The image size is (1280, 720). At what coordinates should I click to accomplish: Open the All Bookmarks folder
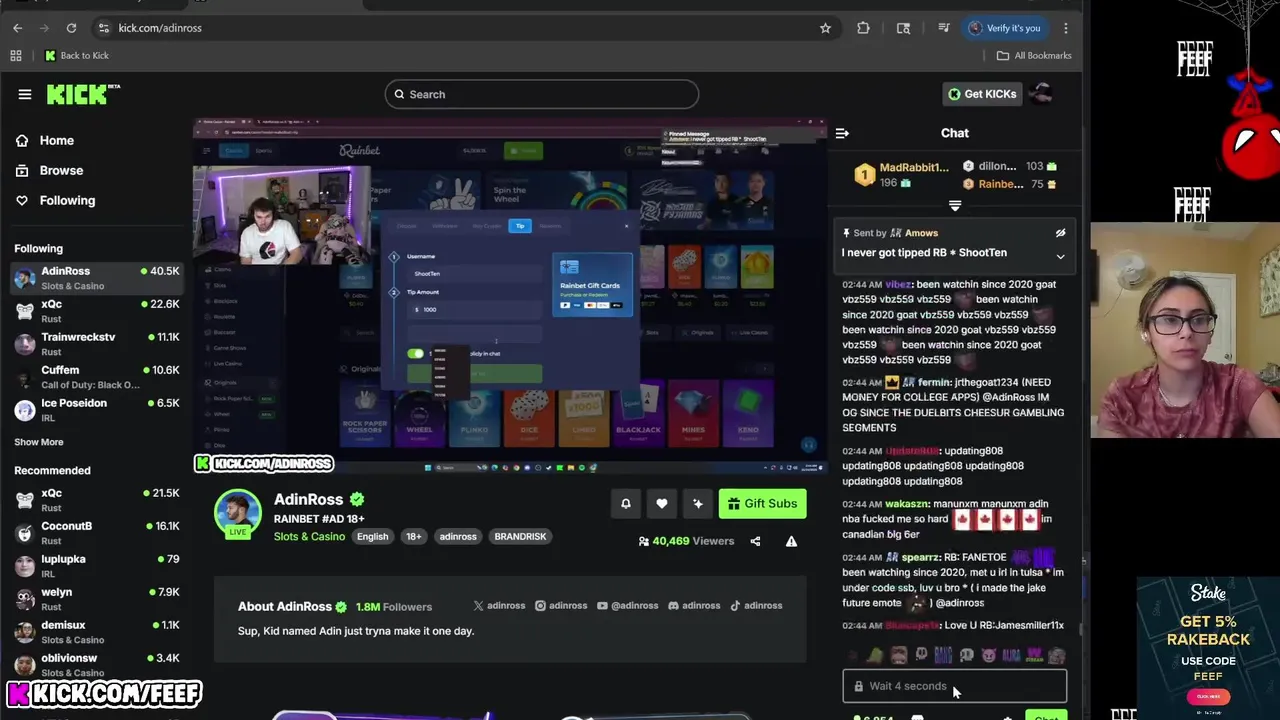(x=1034, y=55)
